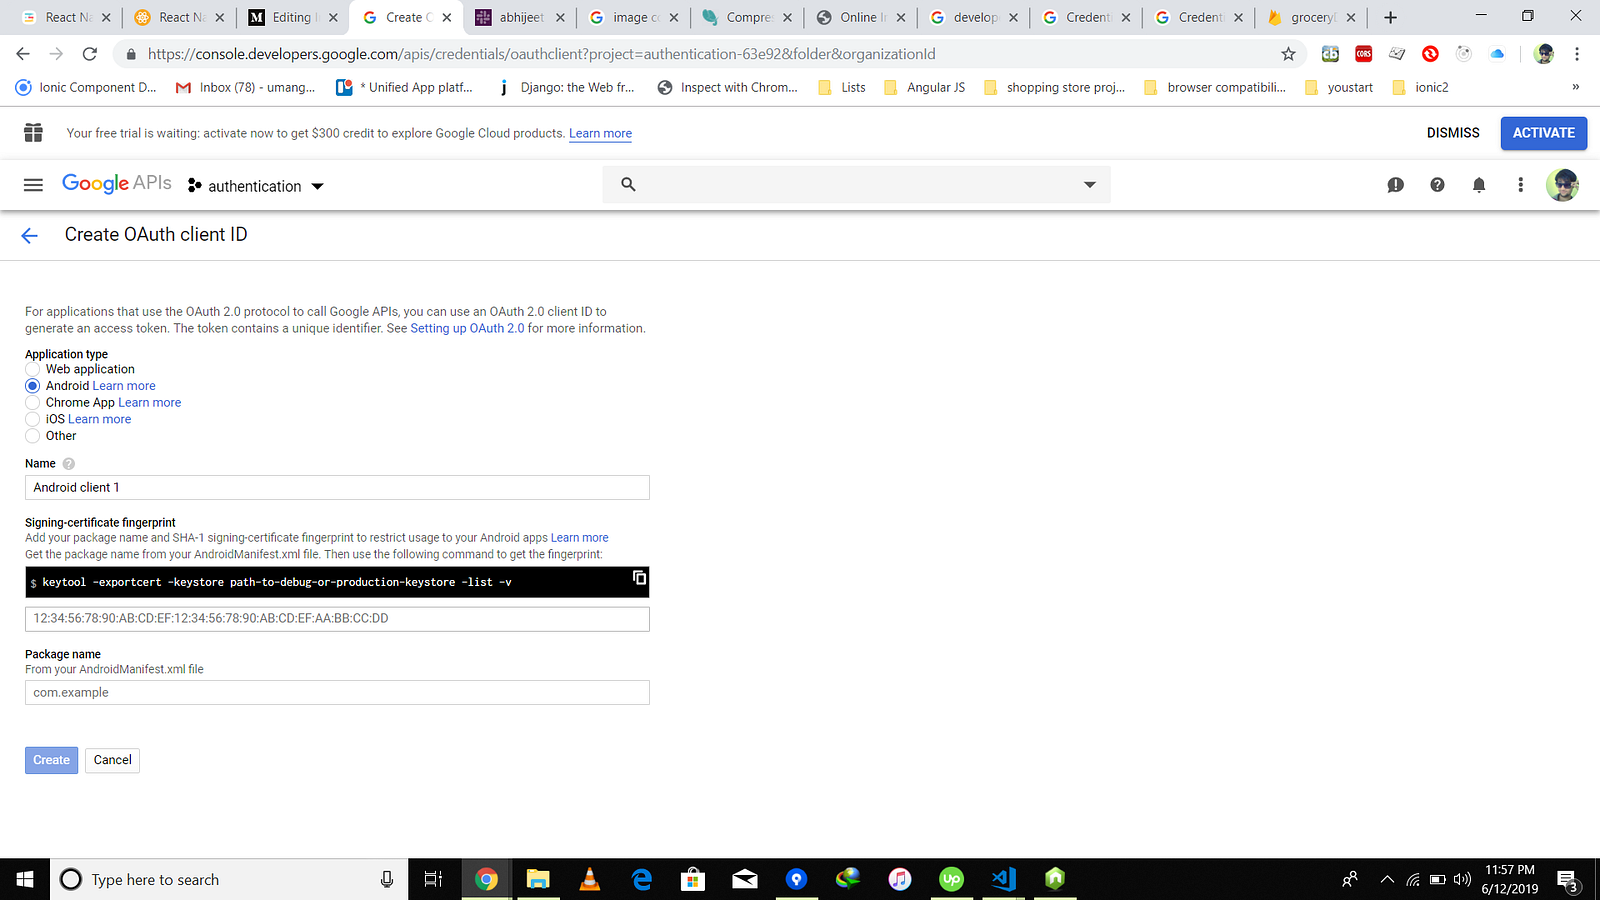This screenshot has width=1600, height=900.
Task: Open Learn more link beside Chrome App
Action: [x=150, y=403]
